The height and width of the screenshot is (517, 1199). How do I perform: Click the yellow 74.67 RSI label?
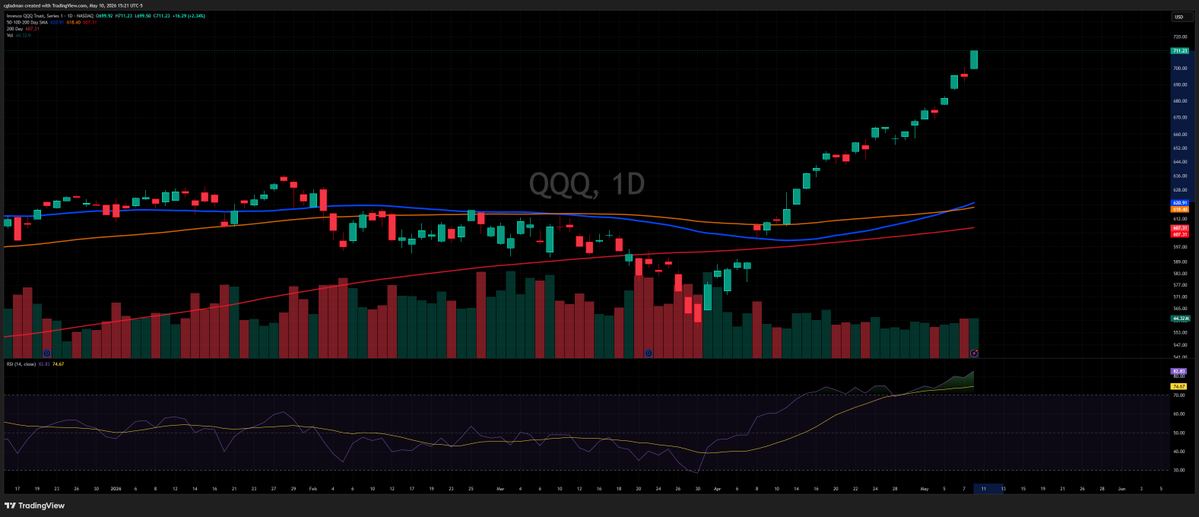1178,386
